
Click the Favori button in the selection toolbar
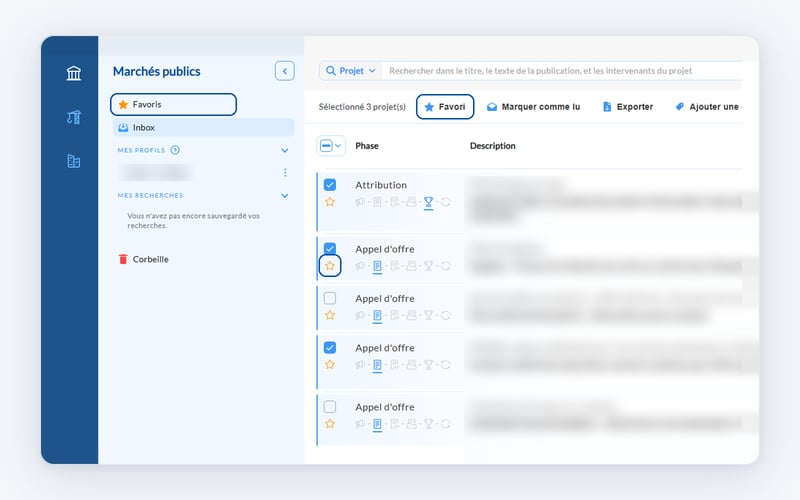[445, 107]
